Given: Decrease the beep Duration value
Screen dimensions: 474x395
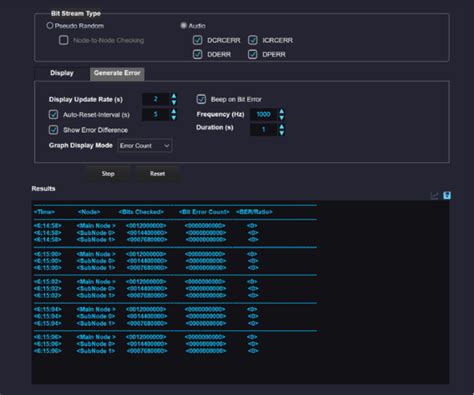Looking at the screenshot, I should [282, 133].
